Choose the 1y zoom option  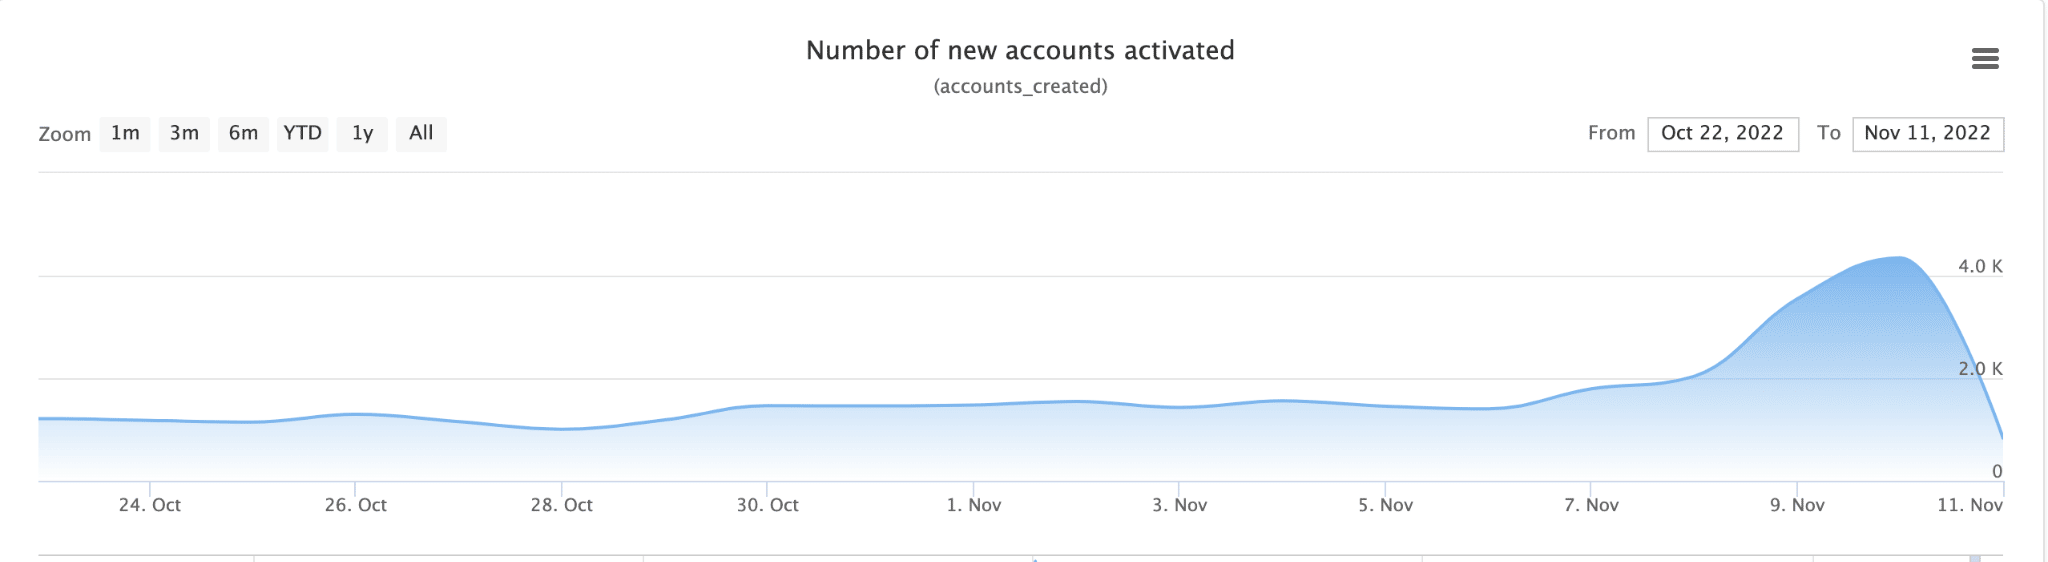click(362, 134)
